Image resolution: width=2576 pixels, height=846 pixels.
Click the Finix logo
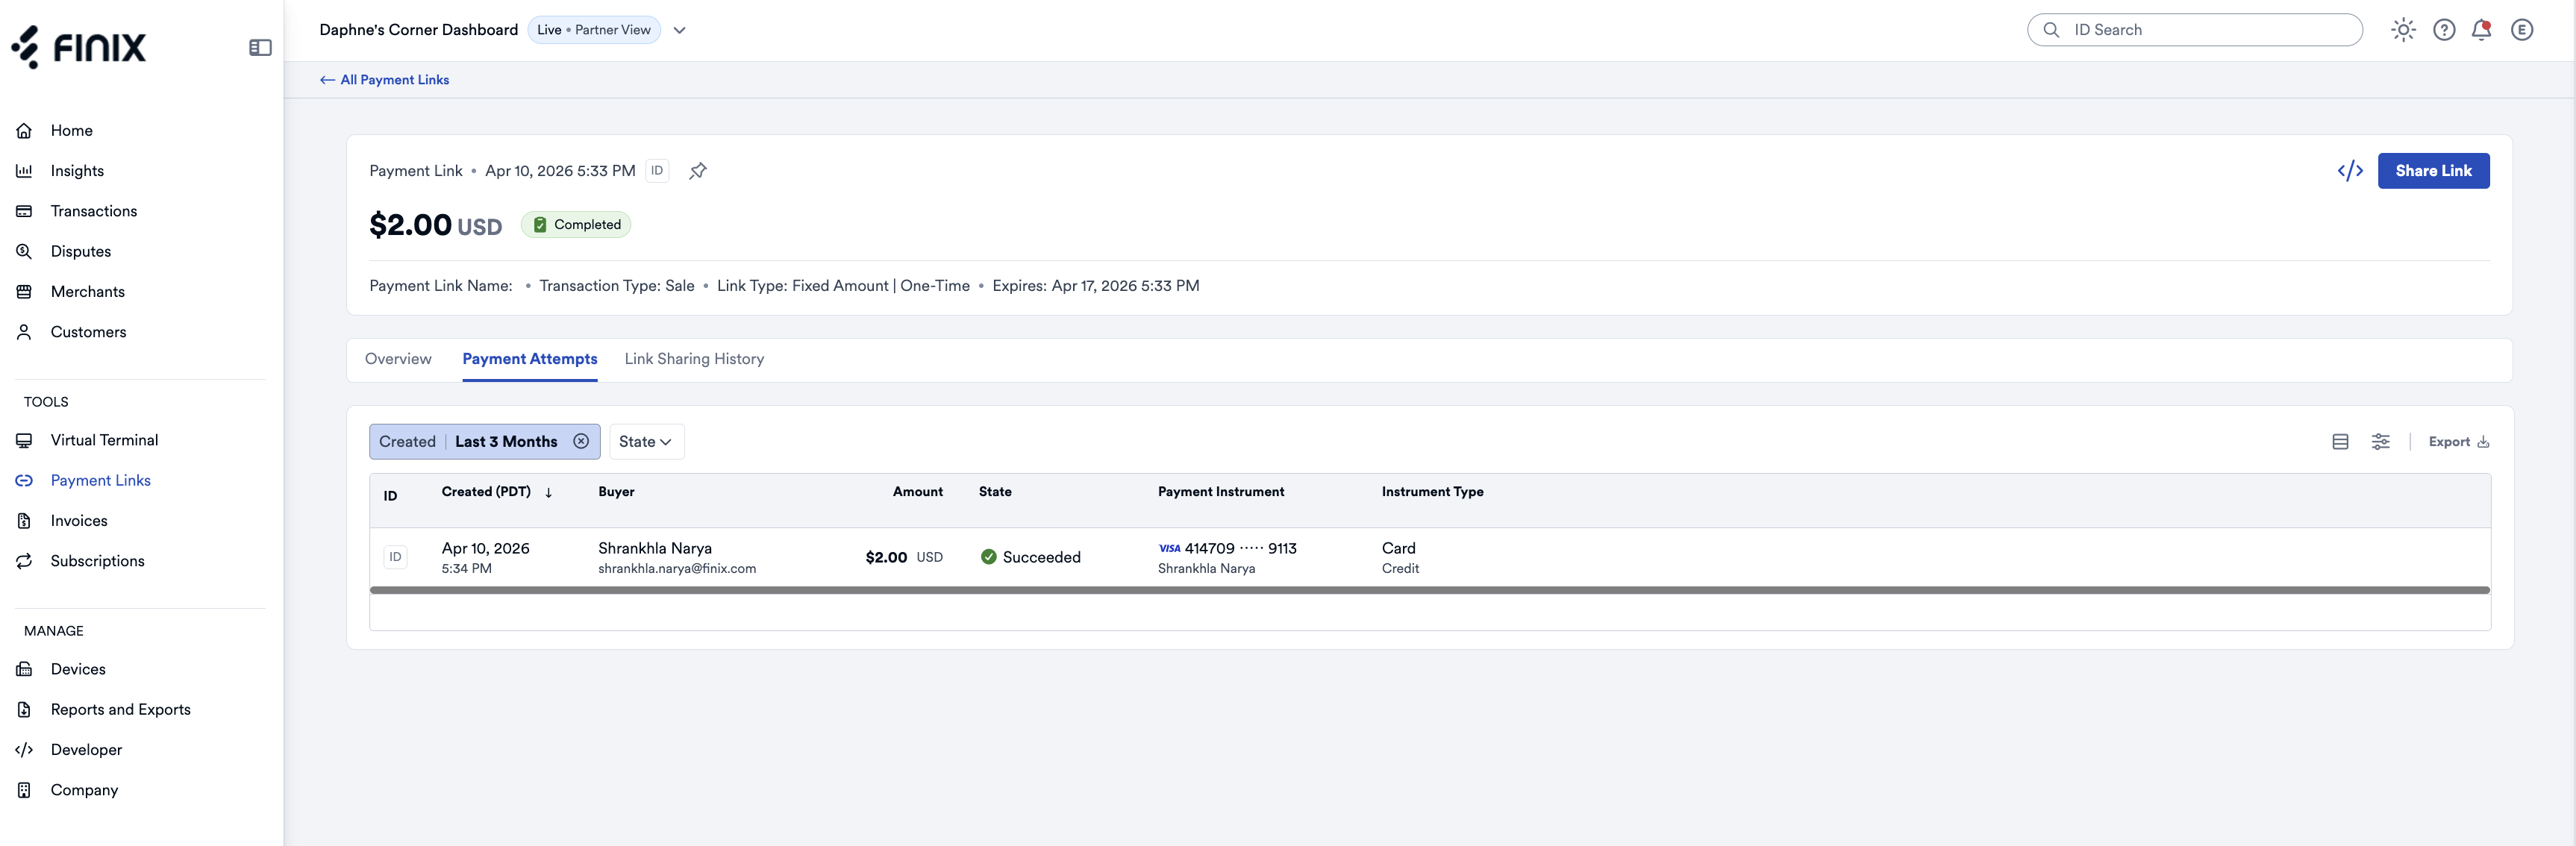click(79, 47)
